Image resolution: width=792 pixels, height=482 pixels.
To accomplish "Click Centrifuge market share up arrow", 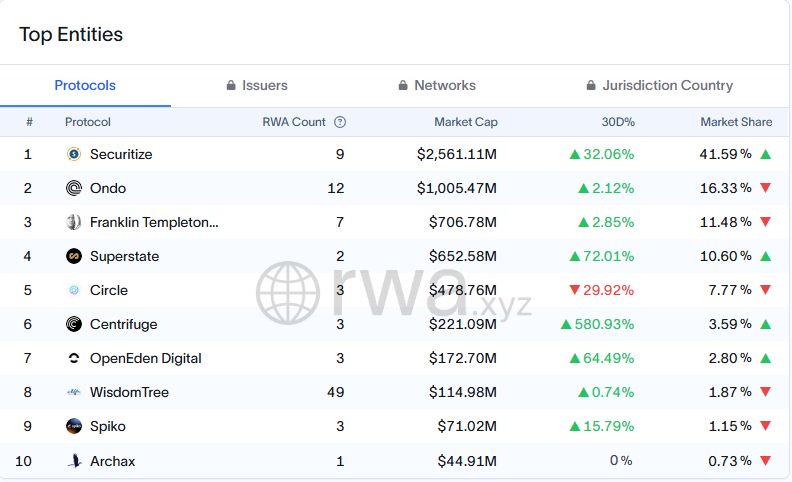I will pos(766,324).
